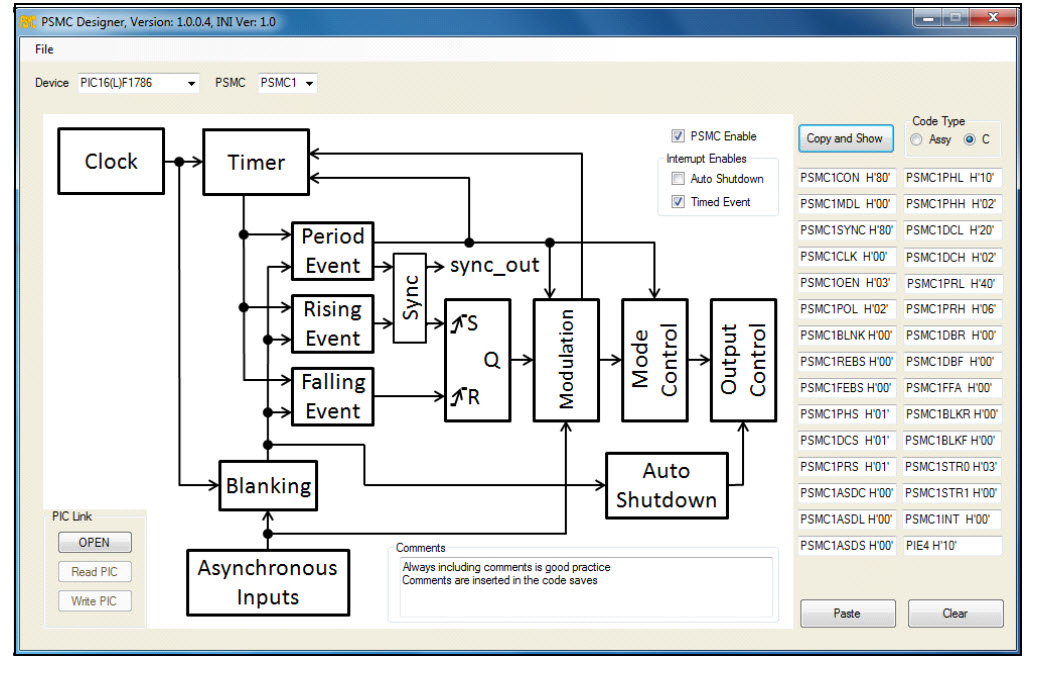The image size is (1044, 675).
Task: Select the C code type radio button
Action: coord(969,139)
